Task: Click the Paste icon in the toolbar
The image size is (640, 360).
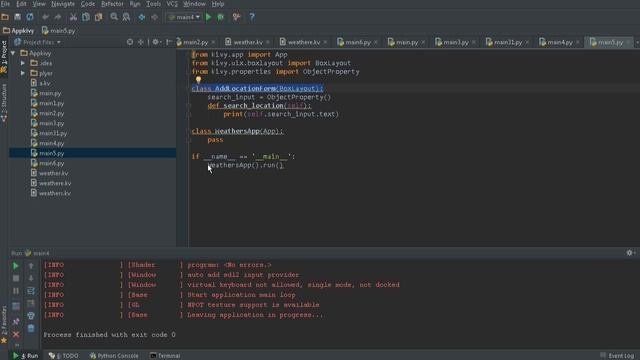Action: [98, 17]
